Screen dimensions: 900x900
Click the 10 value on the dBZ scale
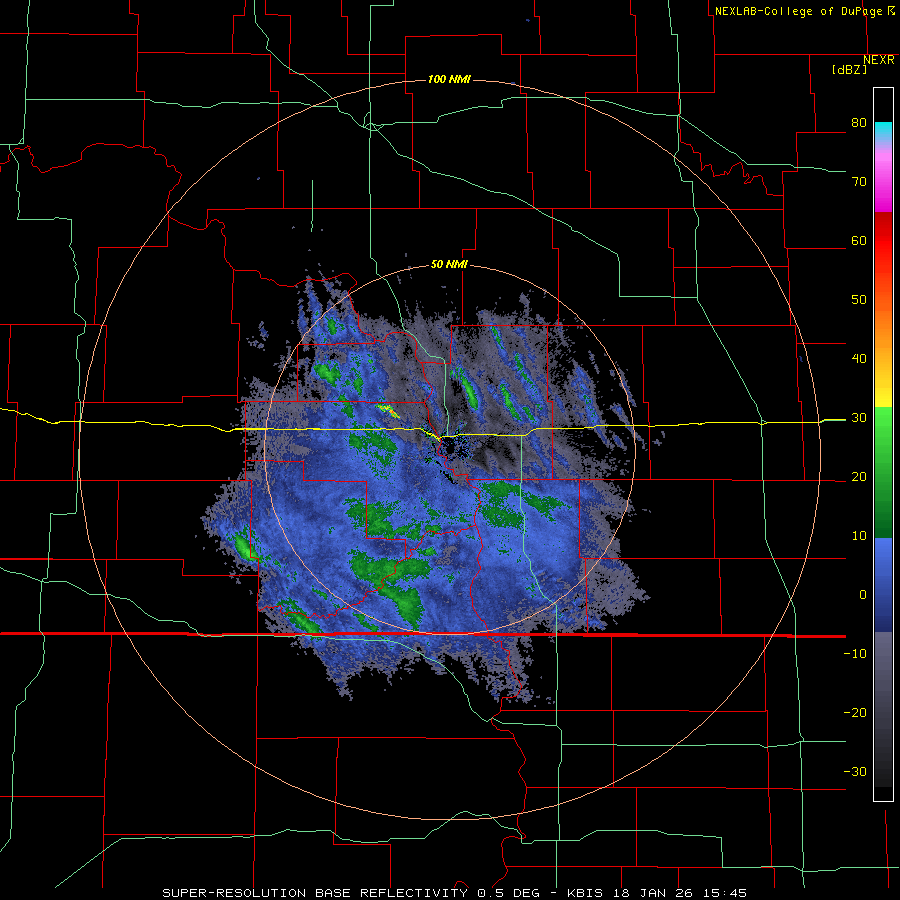click(859, 536)
